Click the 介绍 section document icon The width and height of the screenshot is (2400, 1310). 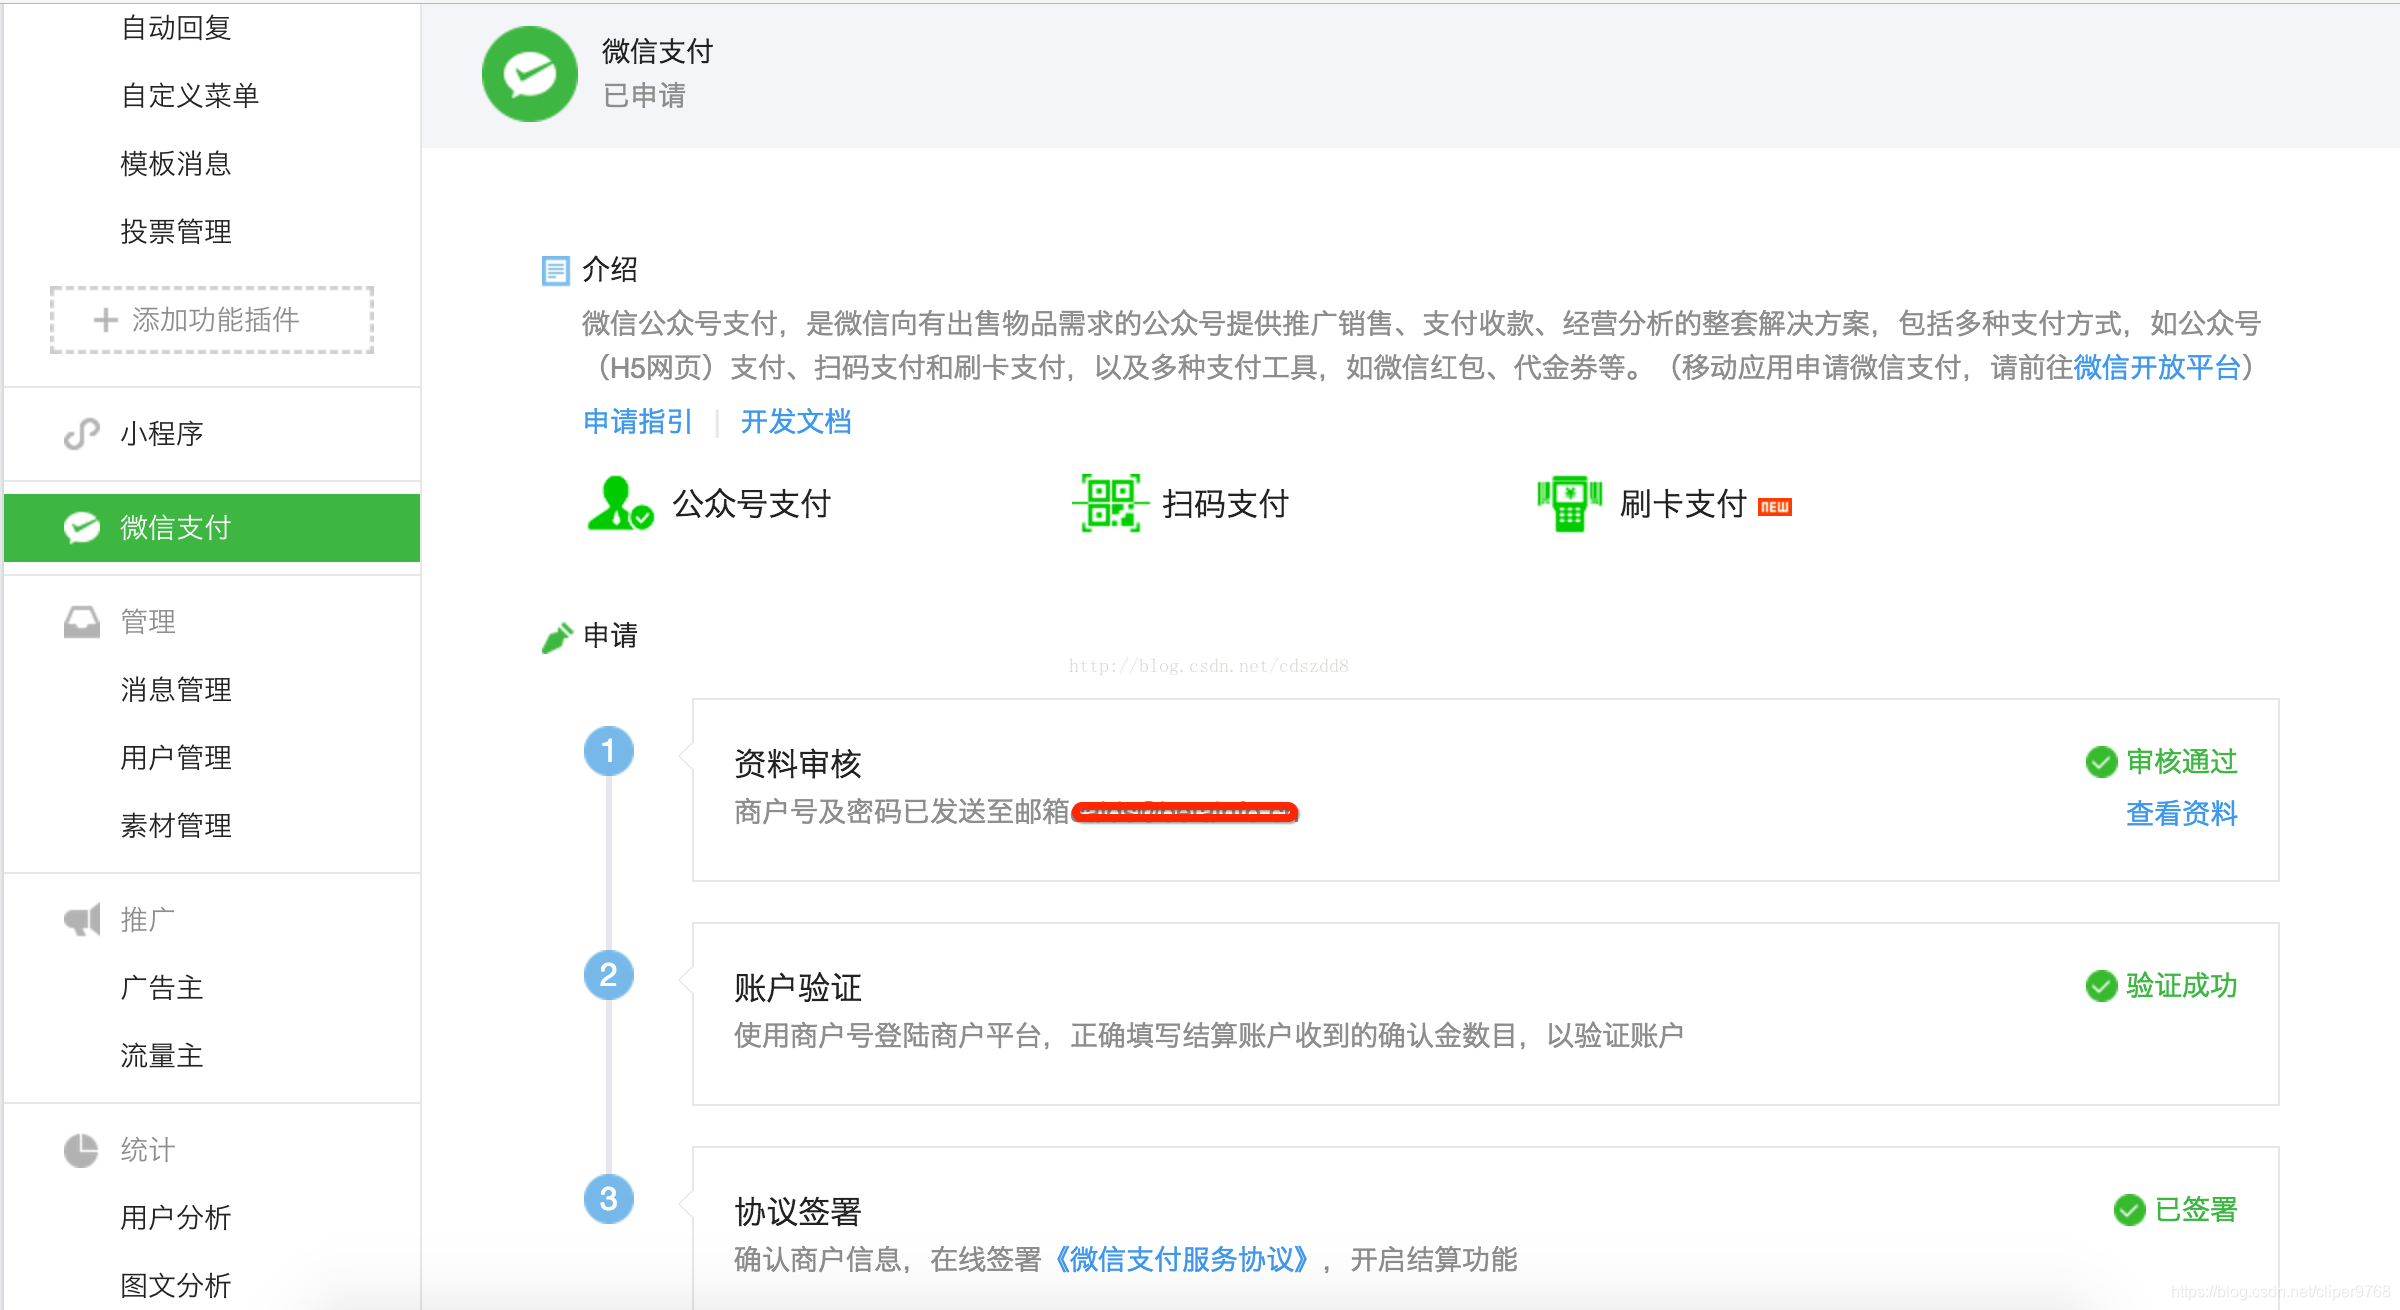[x=555, y=269]
